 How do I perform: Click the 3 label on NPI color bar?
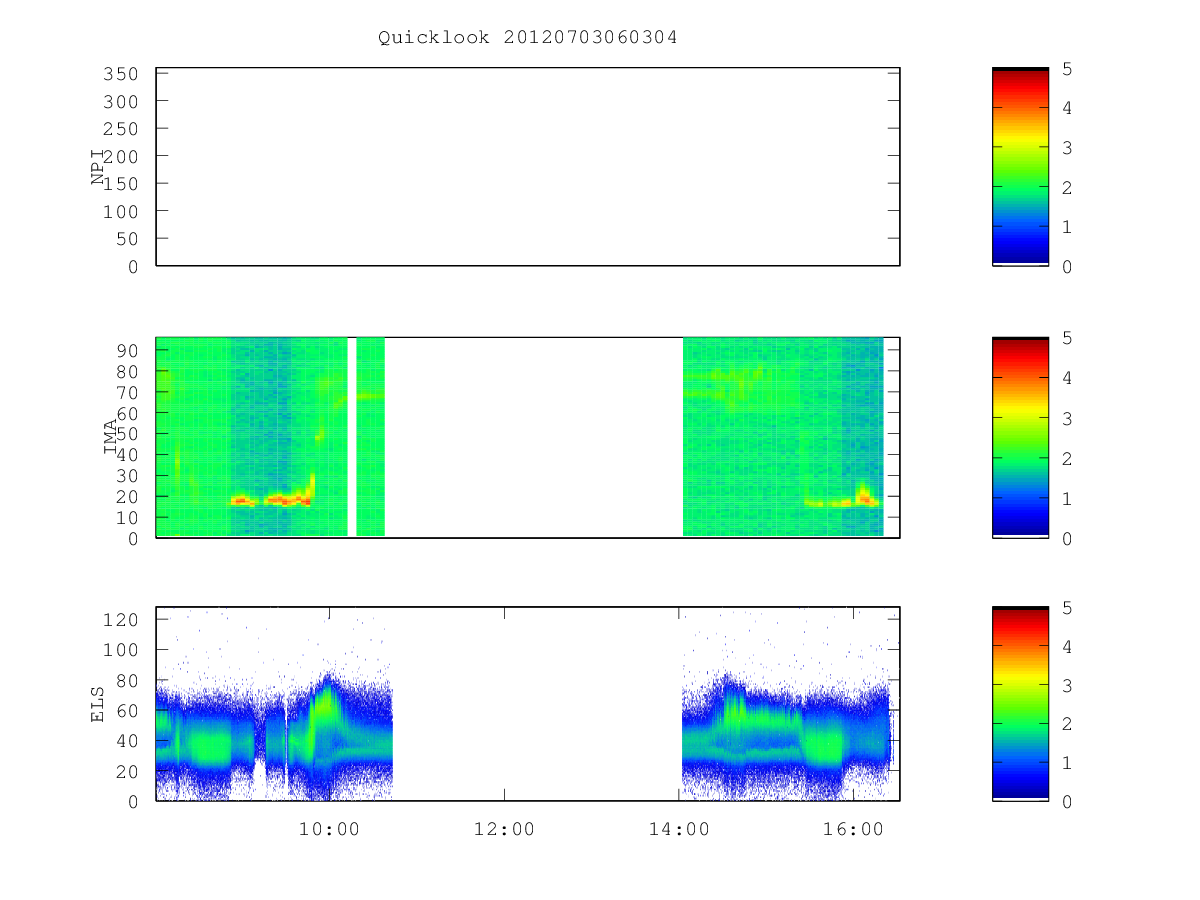point(1066,147)
